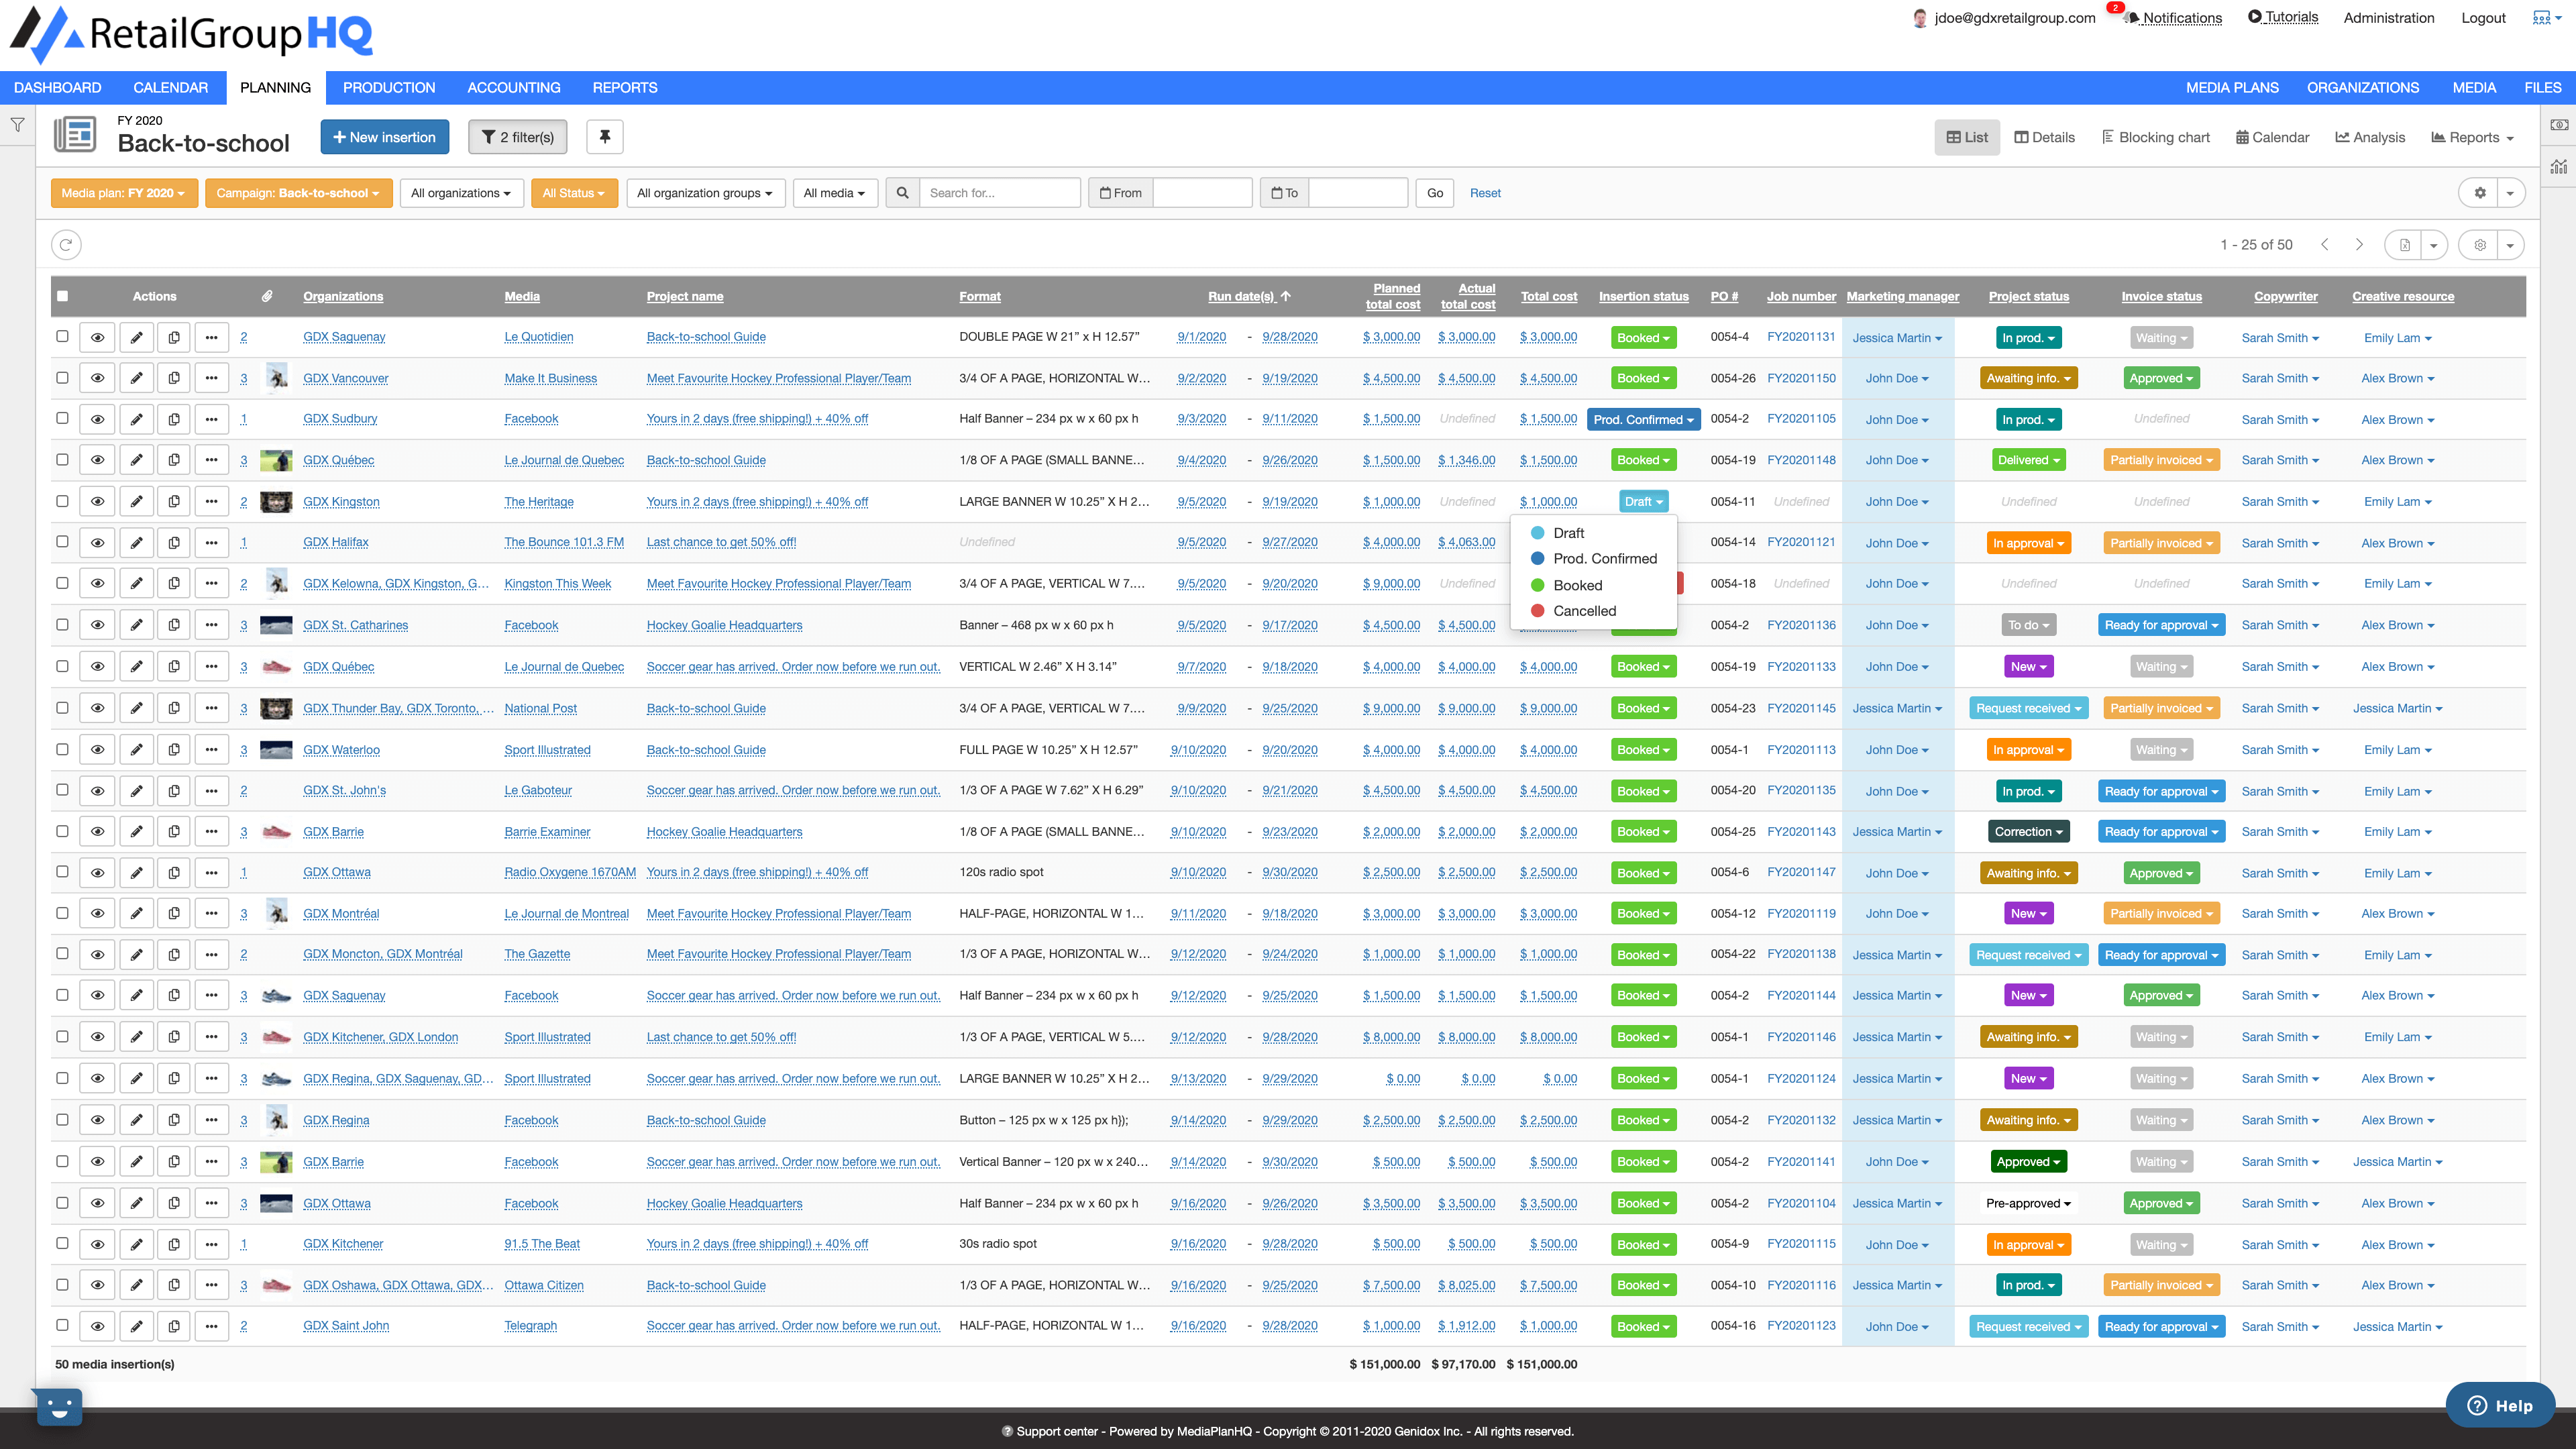This screenshot has width=2576, height=1449.
Task: Duplicate the GDX Sudbury insertion
Action: click(x=173, y=419)
